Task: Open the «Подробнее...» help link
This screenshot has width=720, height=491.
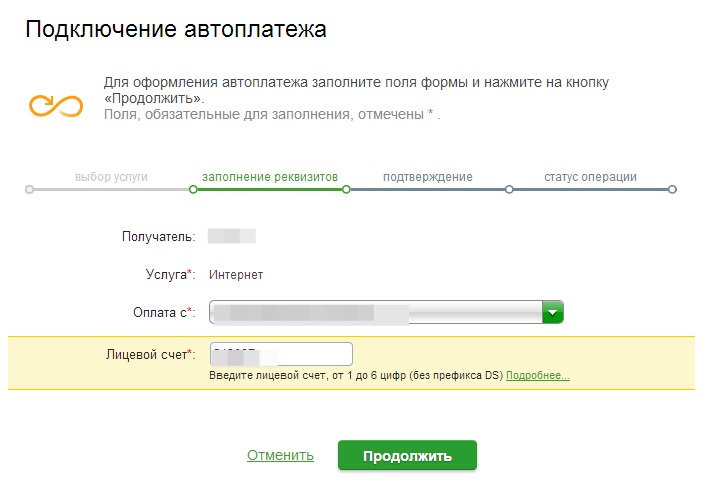Action: coord(538,376)
